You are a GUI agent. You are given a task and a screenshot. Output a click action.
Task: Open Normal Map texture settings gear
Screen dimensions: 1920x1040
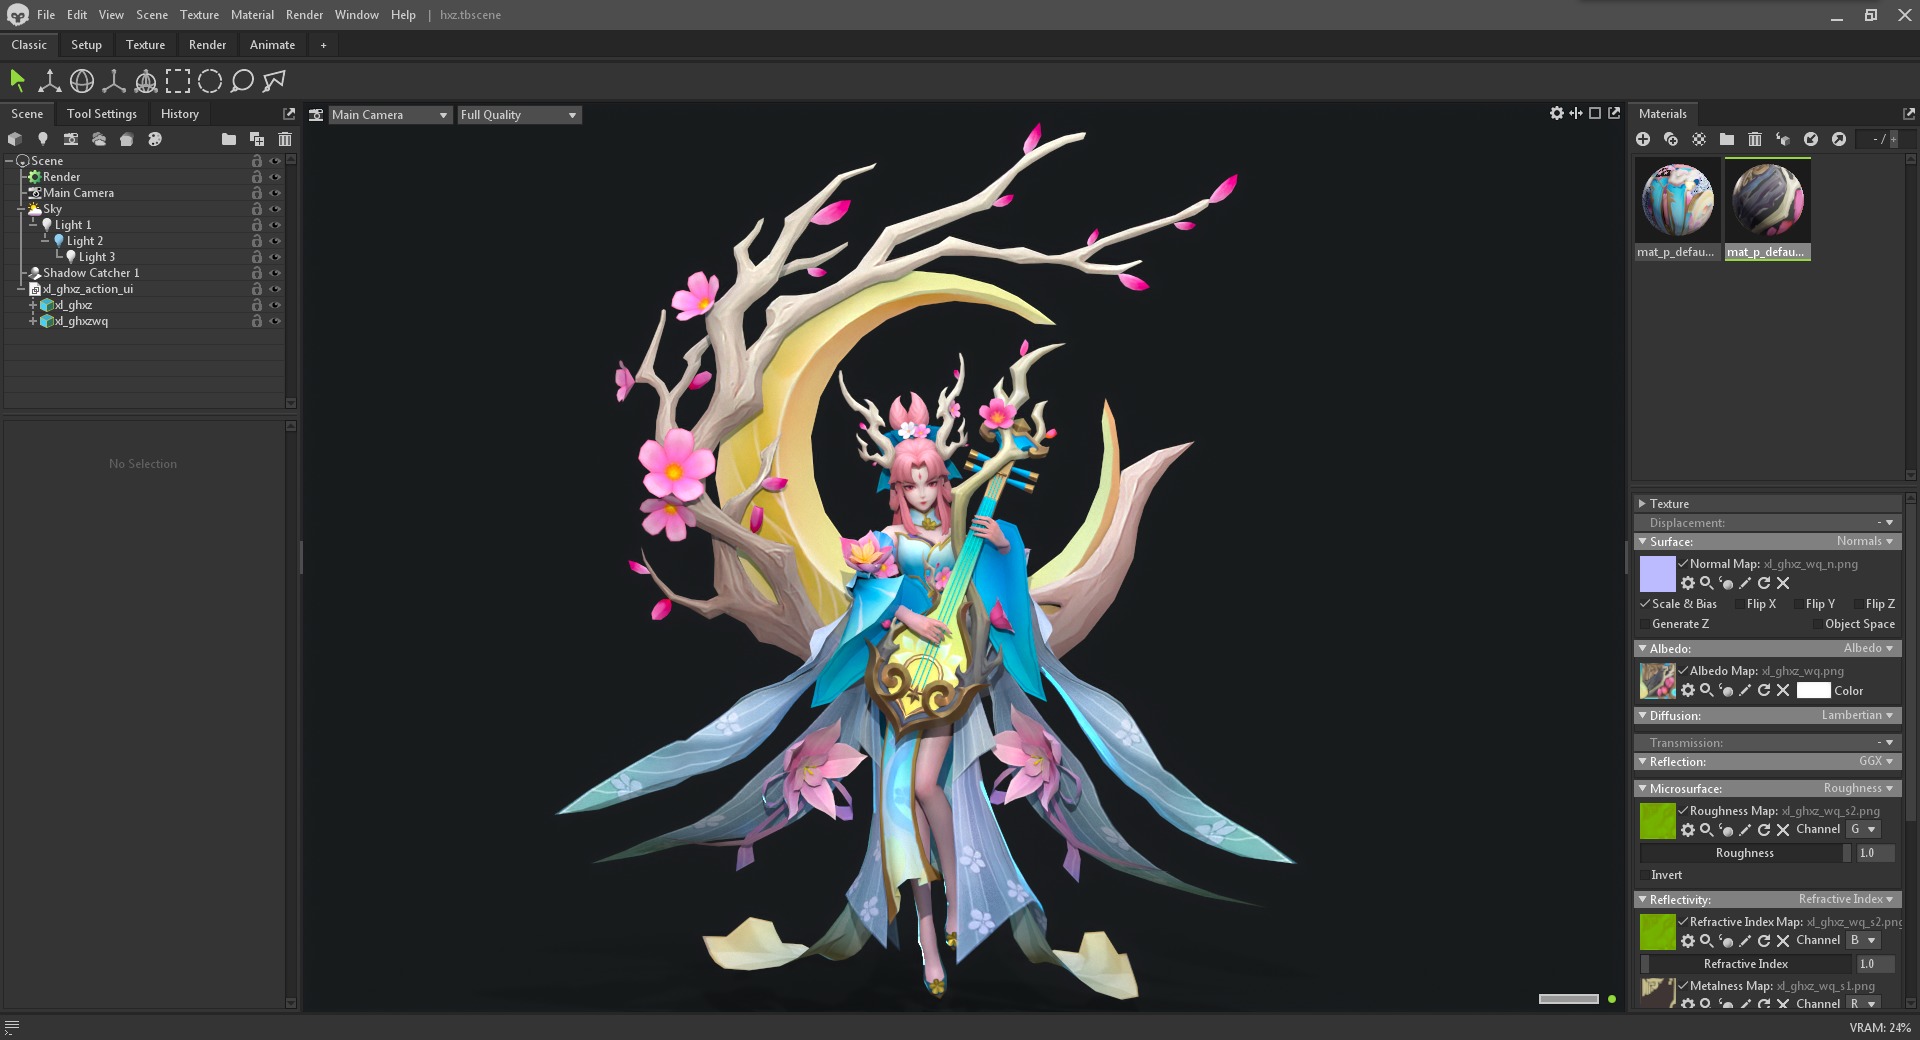pyautogui.click(x=1688, y=583)
